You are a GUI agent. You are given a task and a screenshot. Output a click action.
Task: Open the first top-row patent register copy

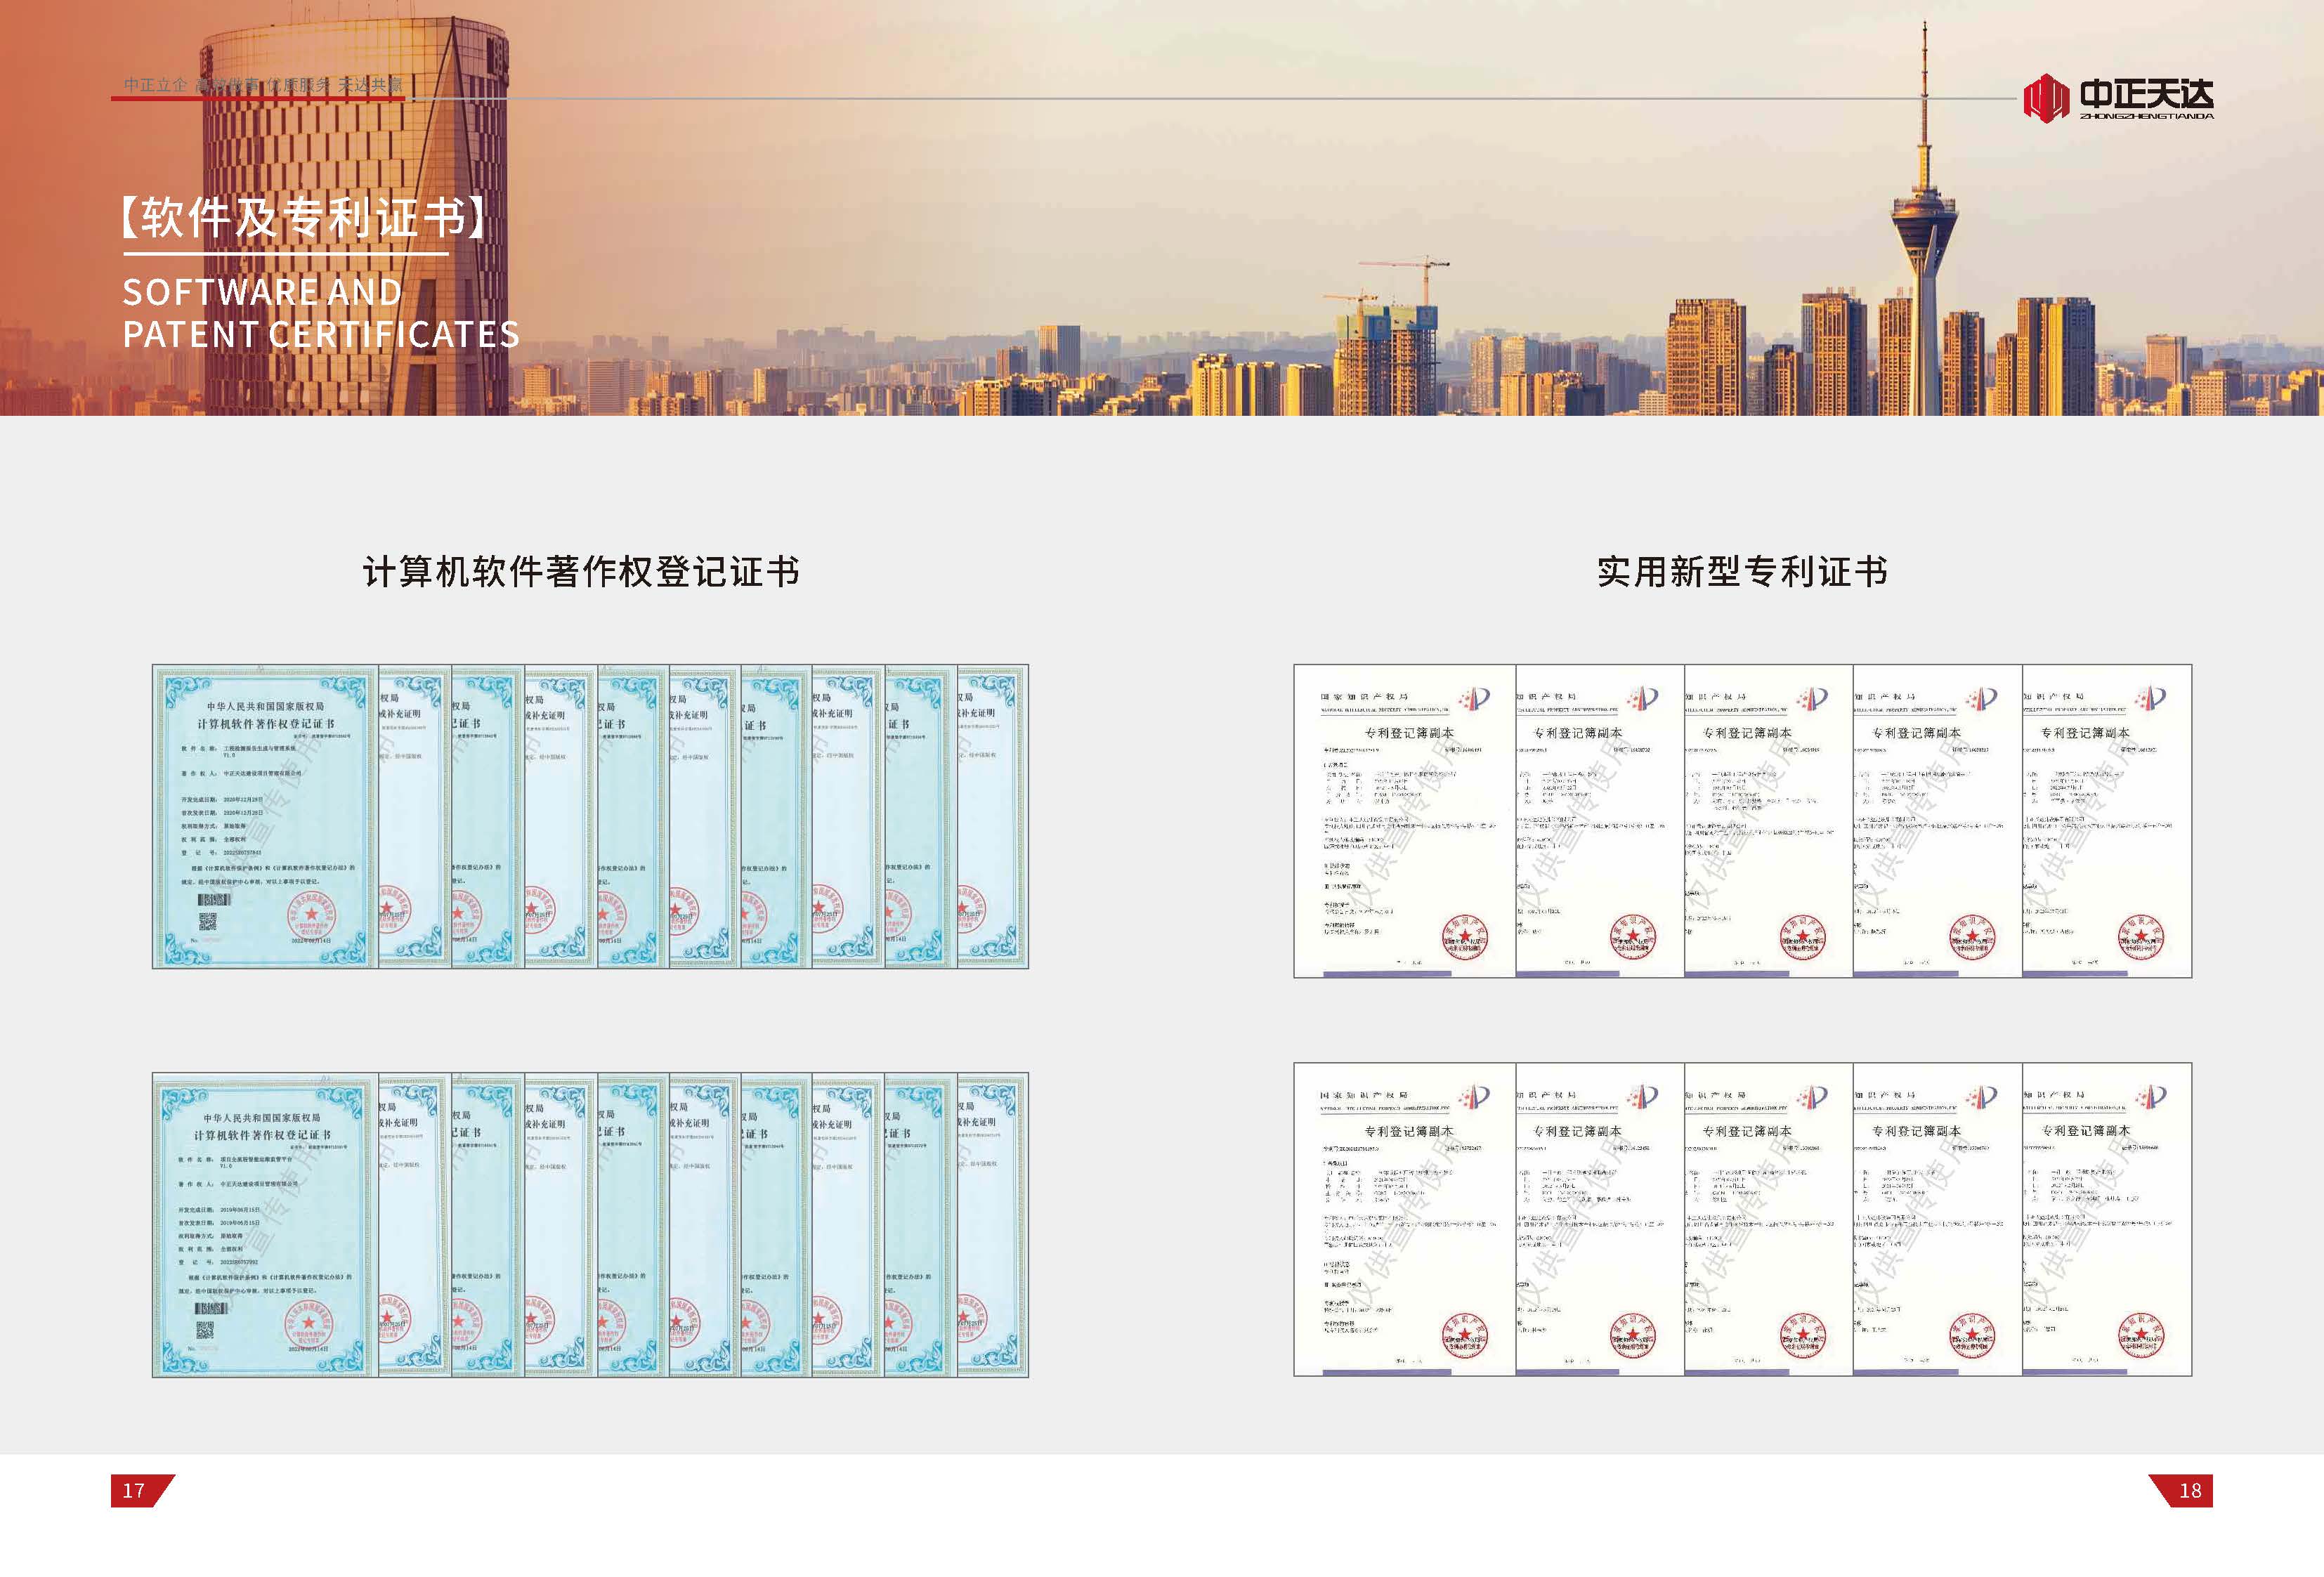[1404, 820]
